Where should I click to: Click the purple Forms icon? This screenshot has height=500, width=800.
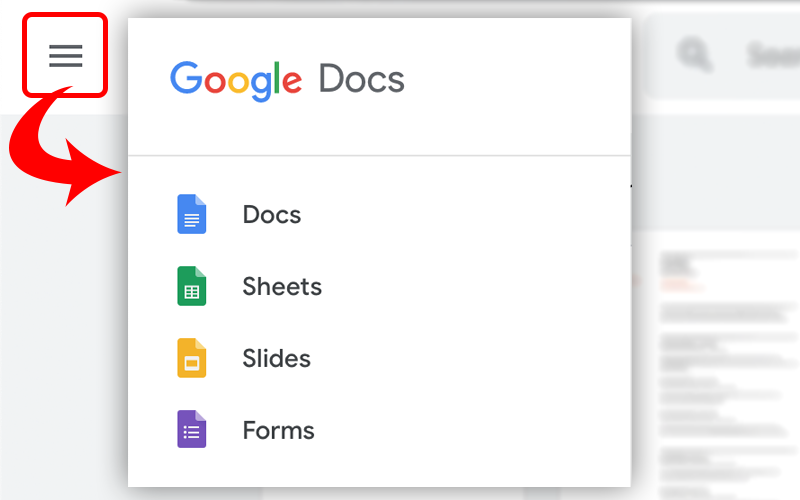click(x=191, y=430)
